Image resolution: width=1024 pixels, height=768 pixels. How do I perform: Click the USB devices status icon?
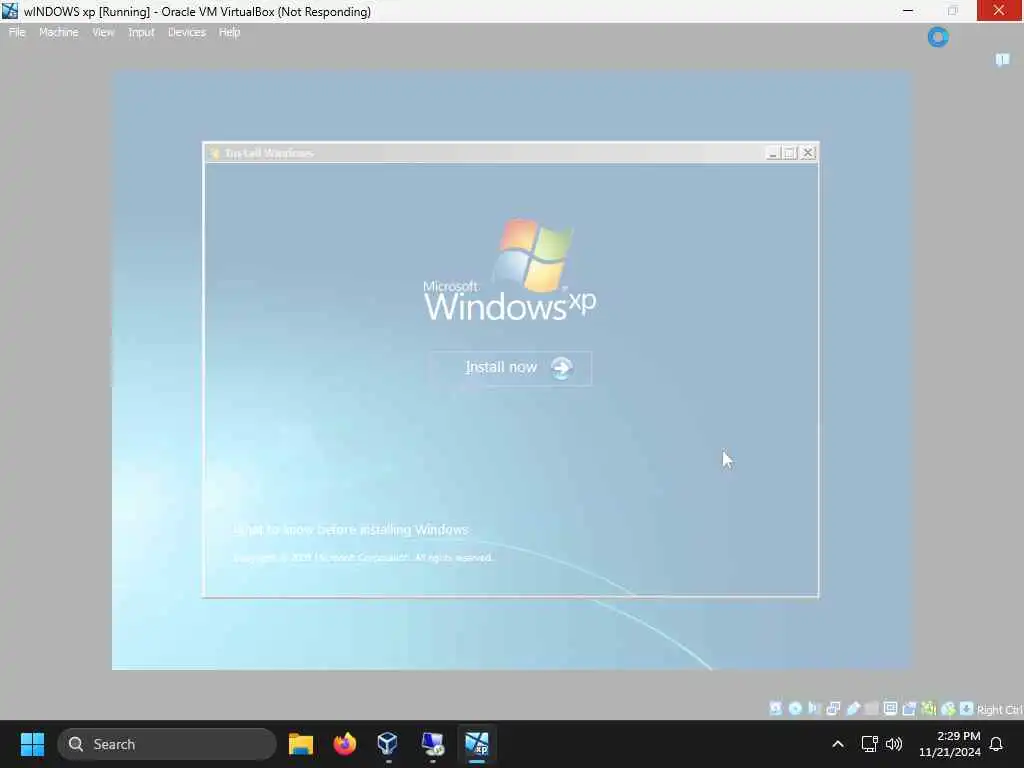853,709
